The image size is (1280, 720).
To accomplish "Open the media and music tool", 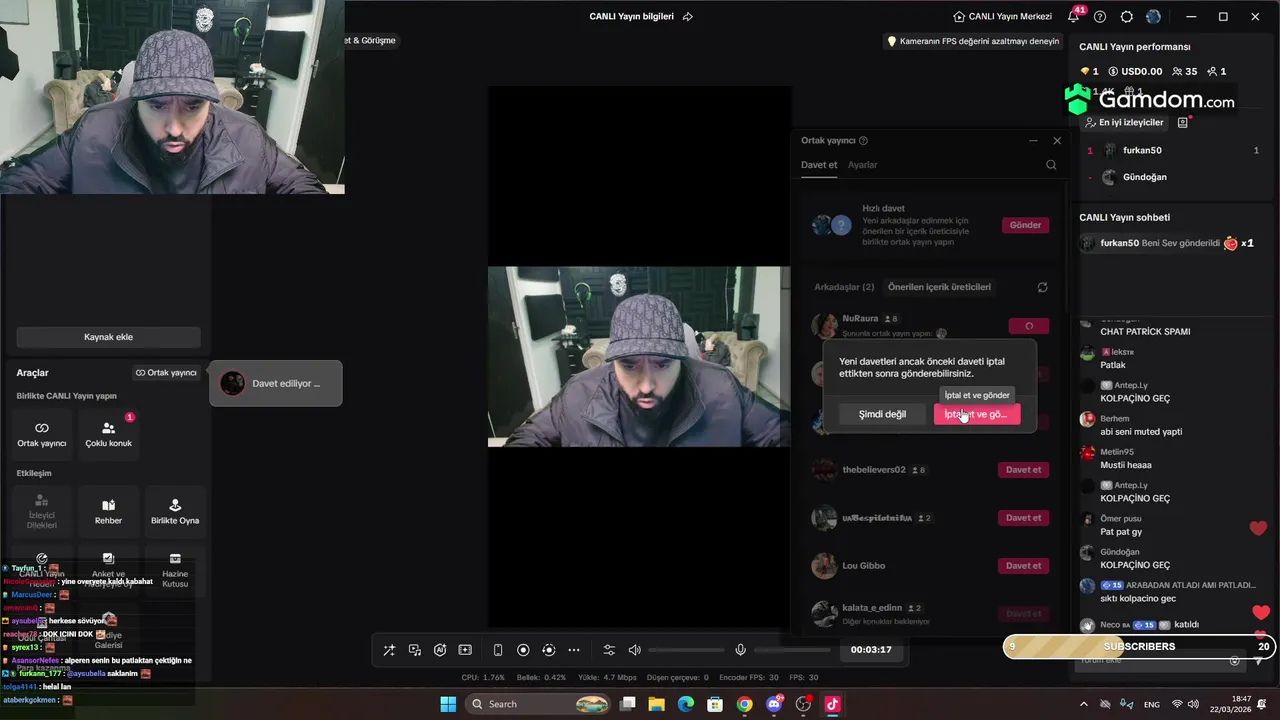I will point(414,650).
